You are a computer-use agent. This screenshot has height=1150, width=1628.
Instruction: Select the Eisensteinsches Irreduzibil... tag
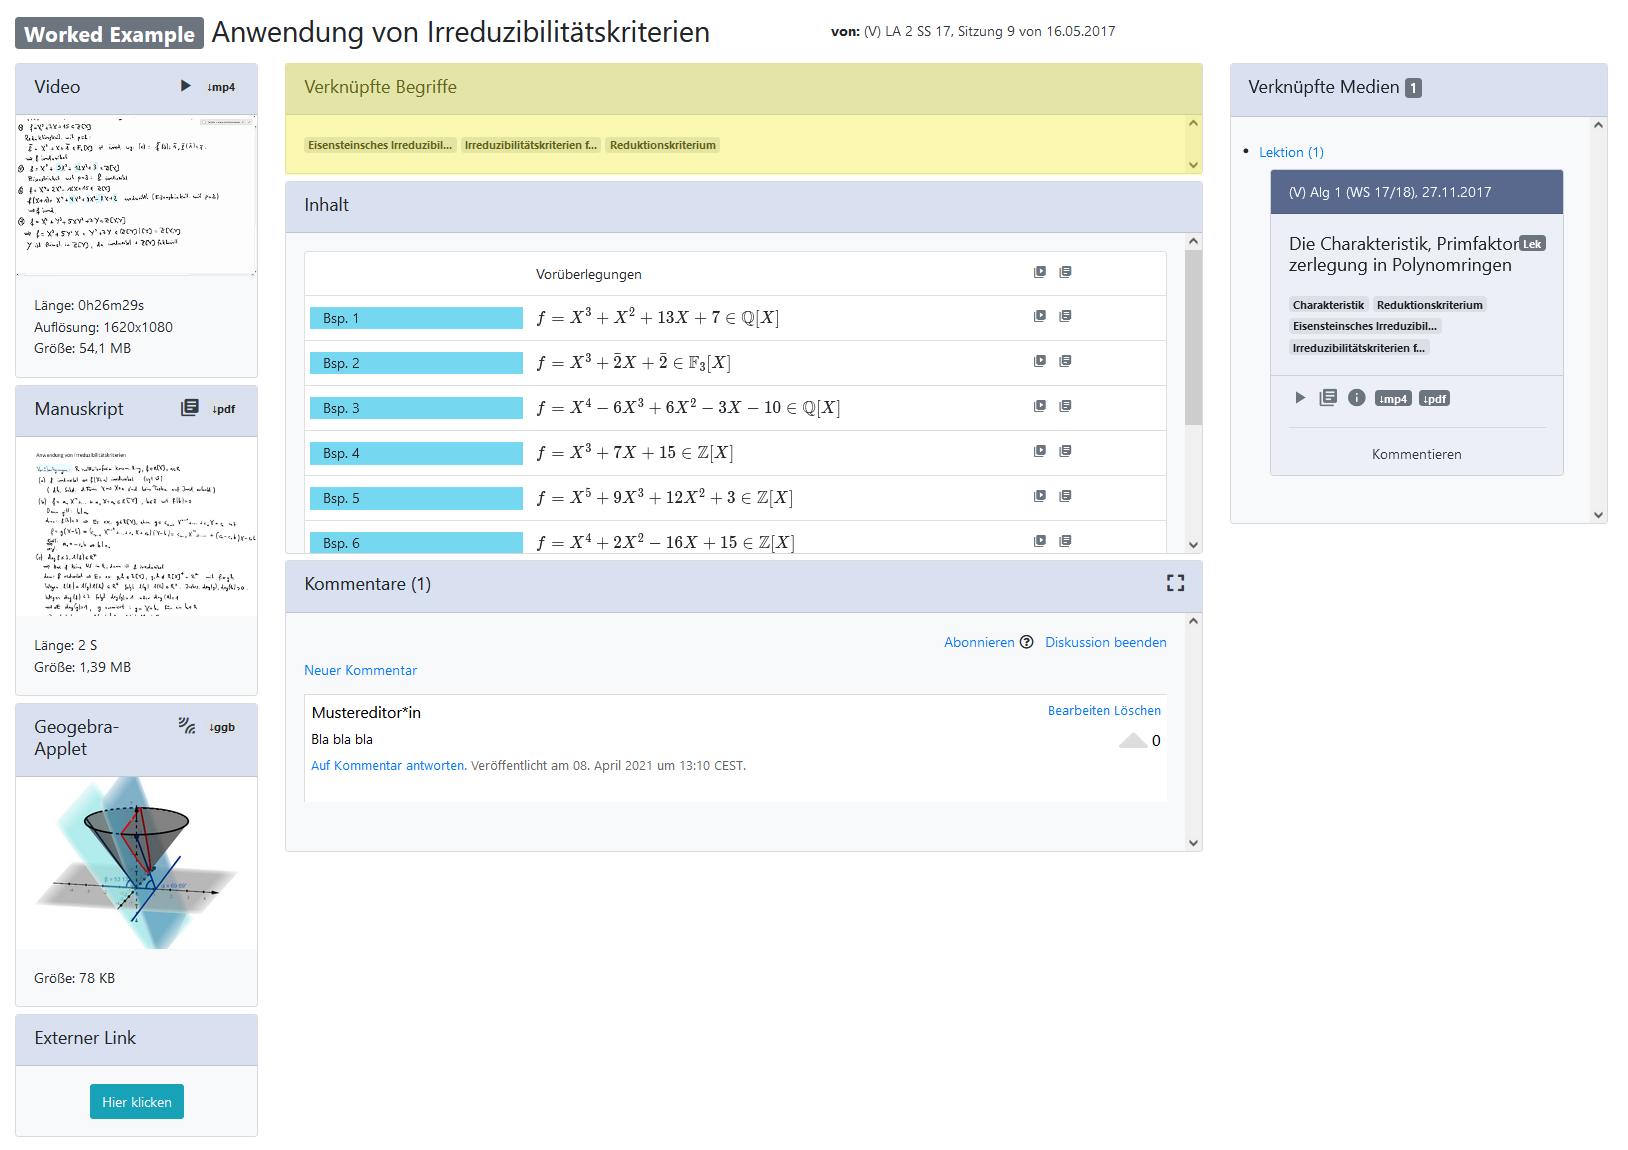(x=380, y=145)
